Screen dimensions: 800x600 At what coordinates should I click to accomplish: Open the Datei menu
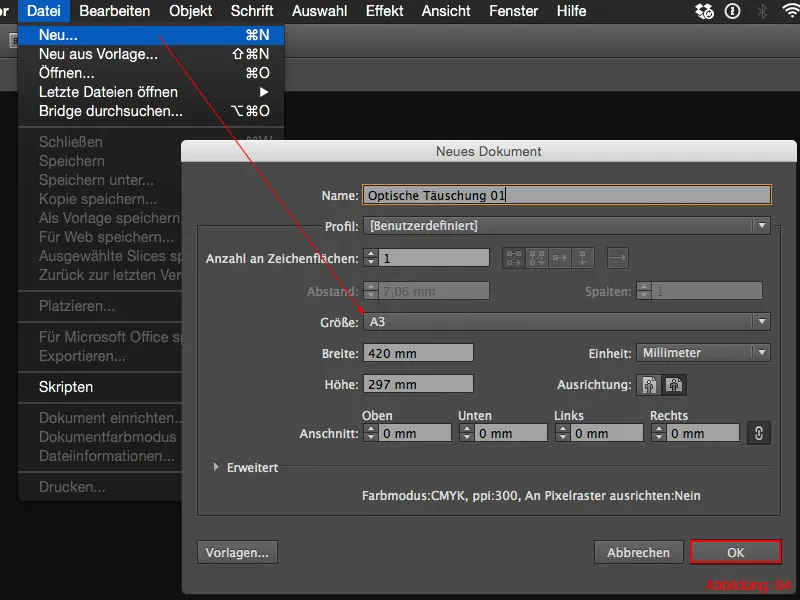43,11
